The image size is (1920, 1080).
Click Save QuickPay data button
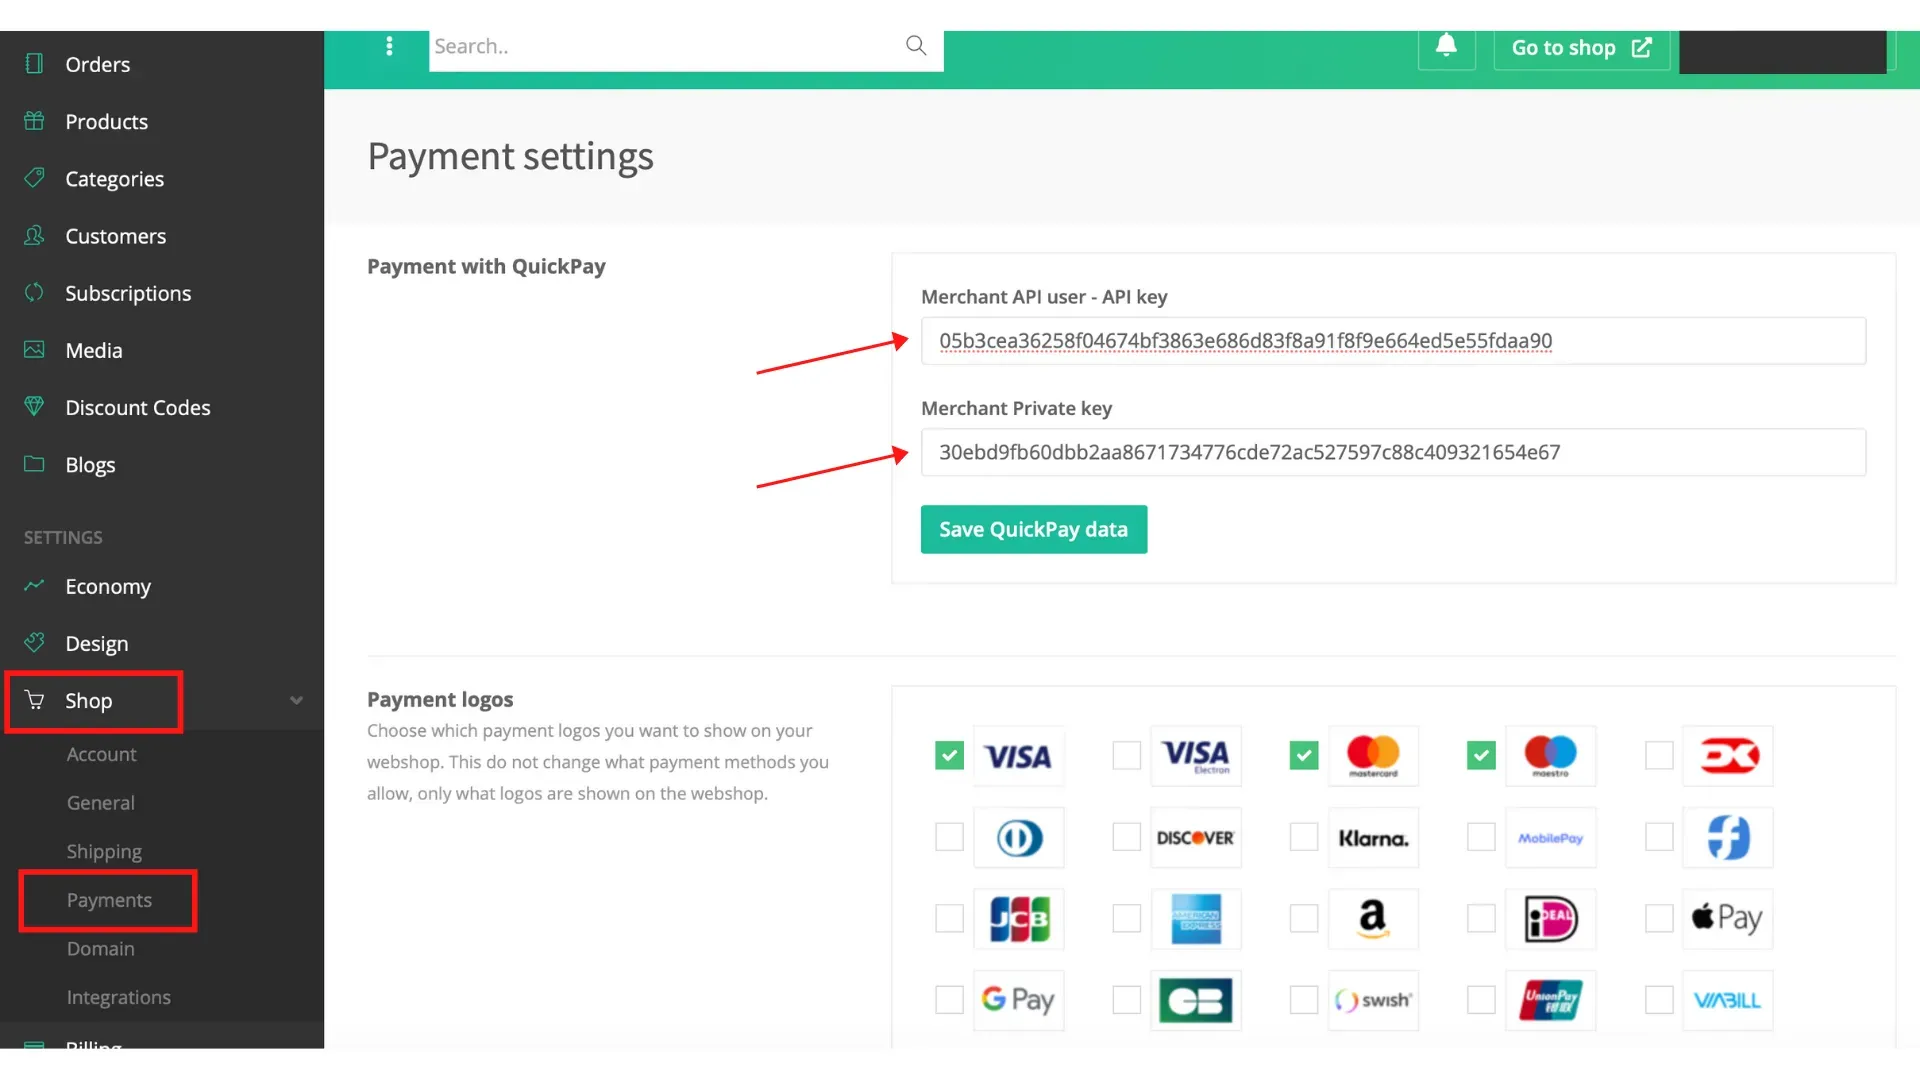click(x=1033, y=530)
